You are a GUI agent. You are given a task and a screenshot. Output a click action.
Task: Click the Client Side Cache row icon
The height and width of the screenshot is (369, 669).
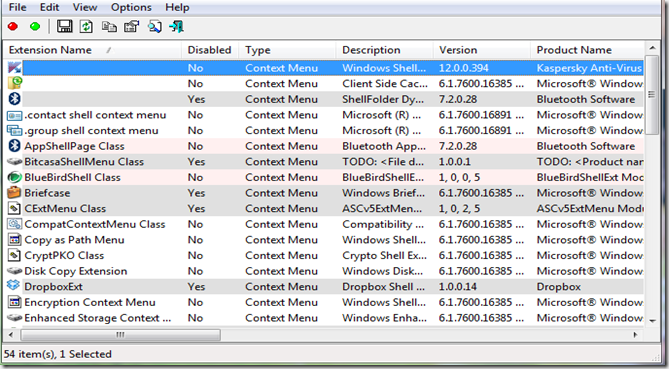click(15, 83)
